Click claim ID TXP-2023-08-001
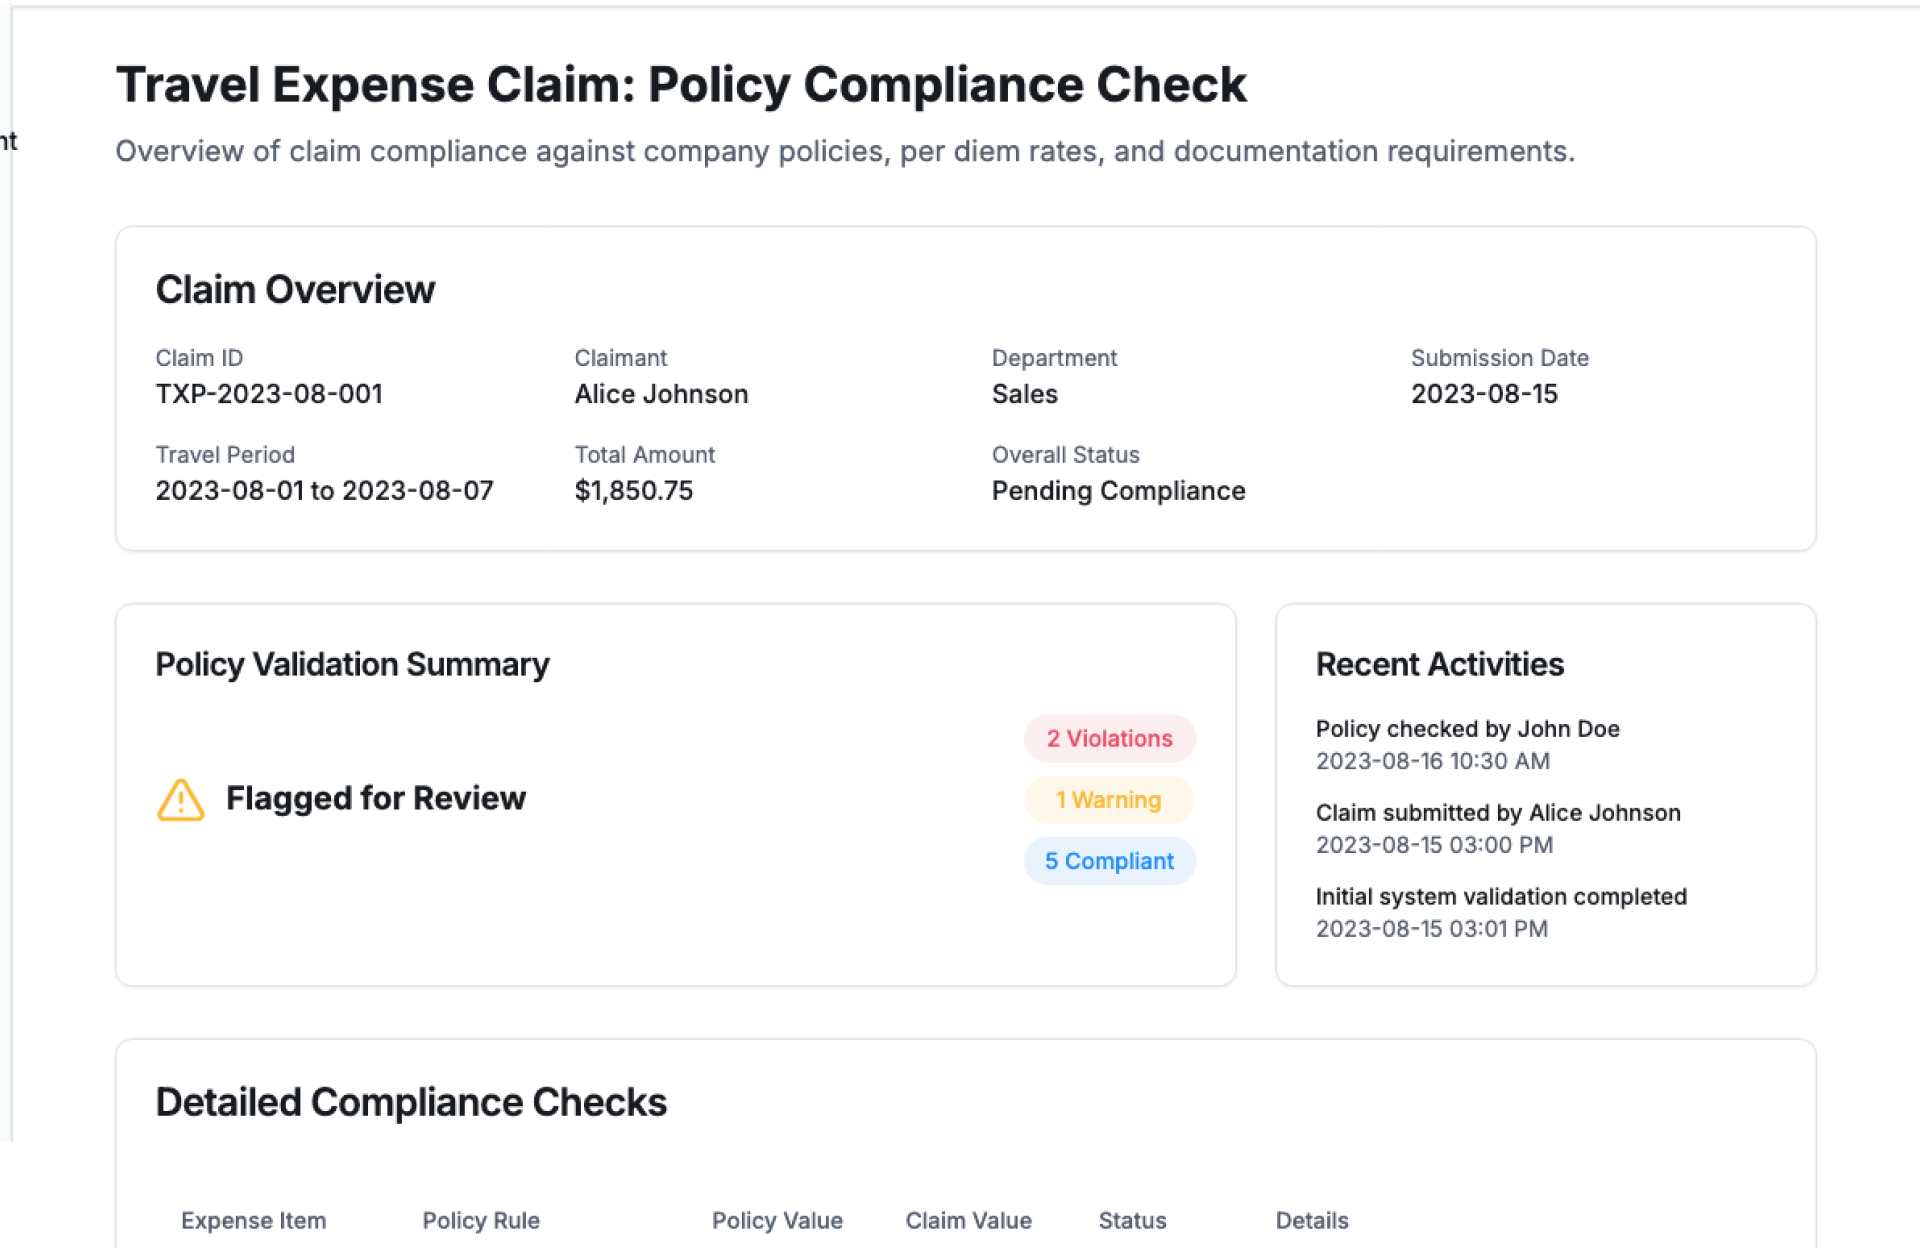Image resolution: width=1920 pixels, height=1248 pixels. tap(269, 394)
